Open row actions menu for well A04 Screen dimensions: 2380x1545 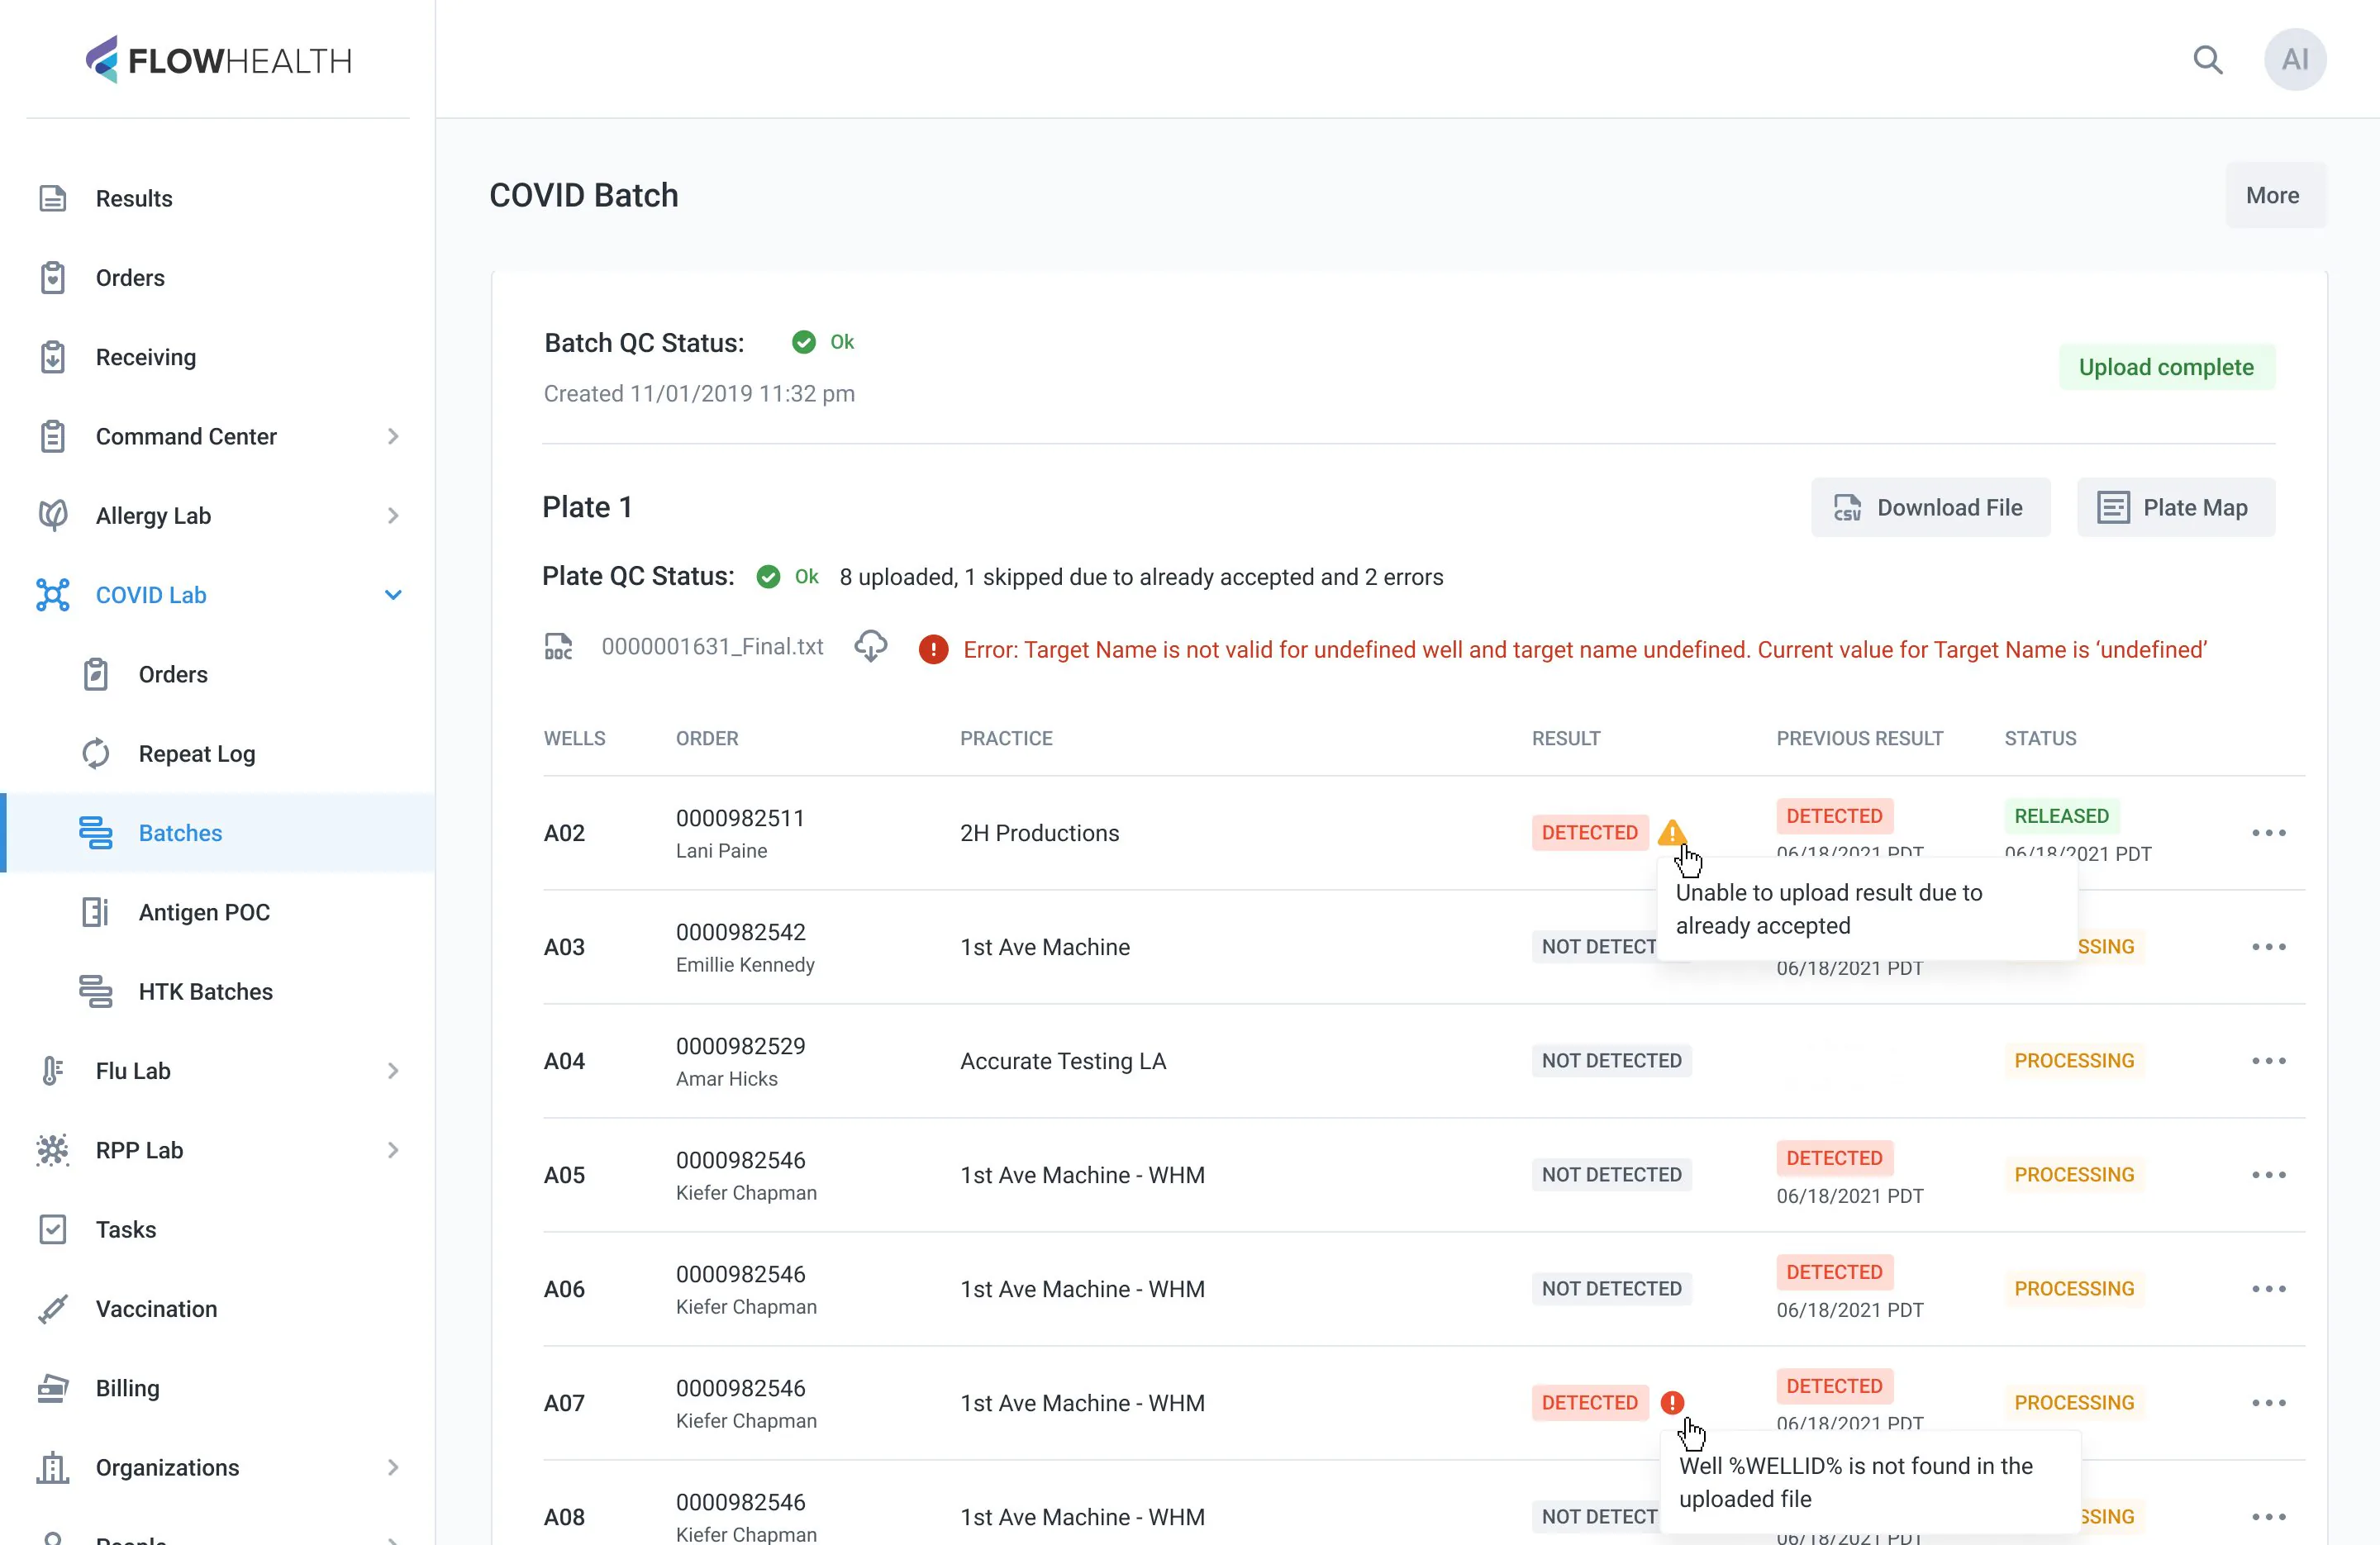coord(2269,1061)
